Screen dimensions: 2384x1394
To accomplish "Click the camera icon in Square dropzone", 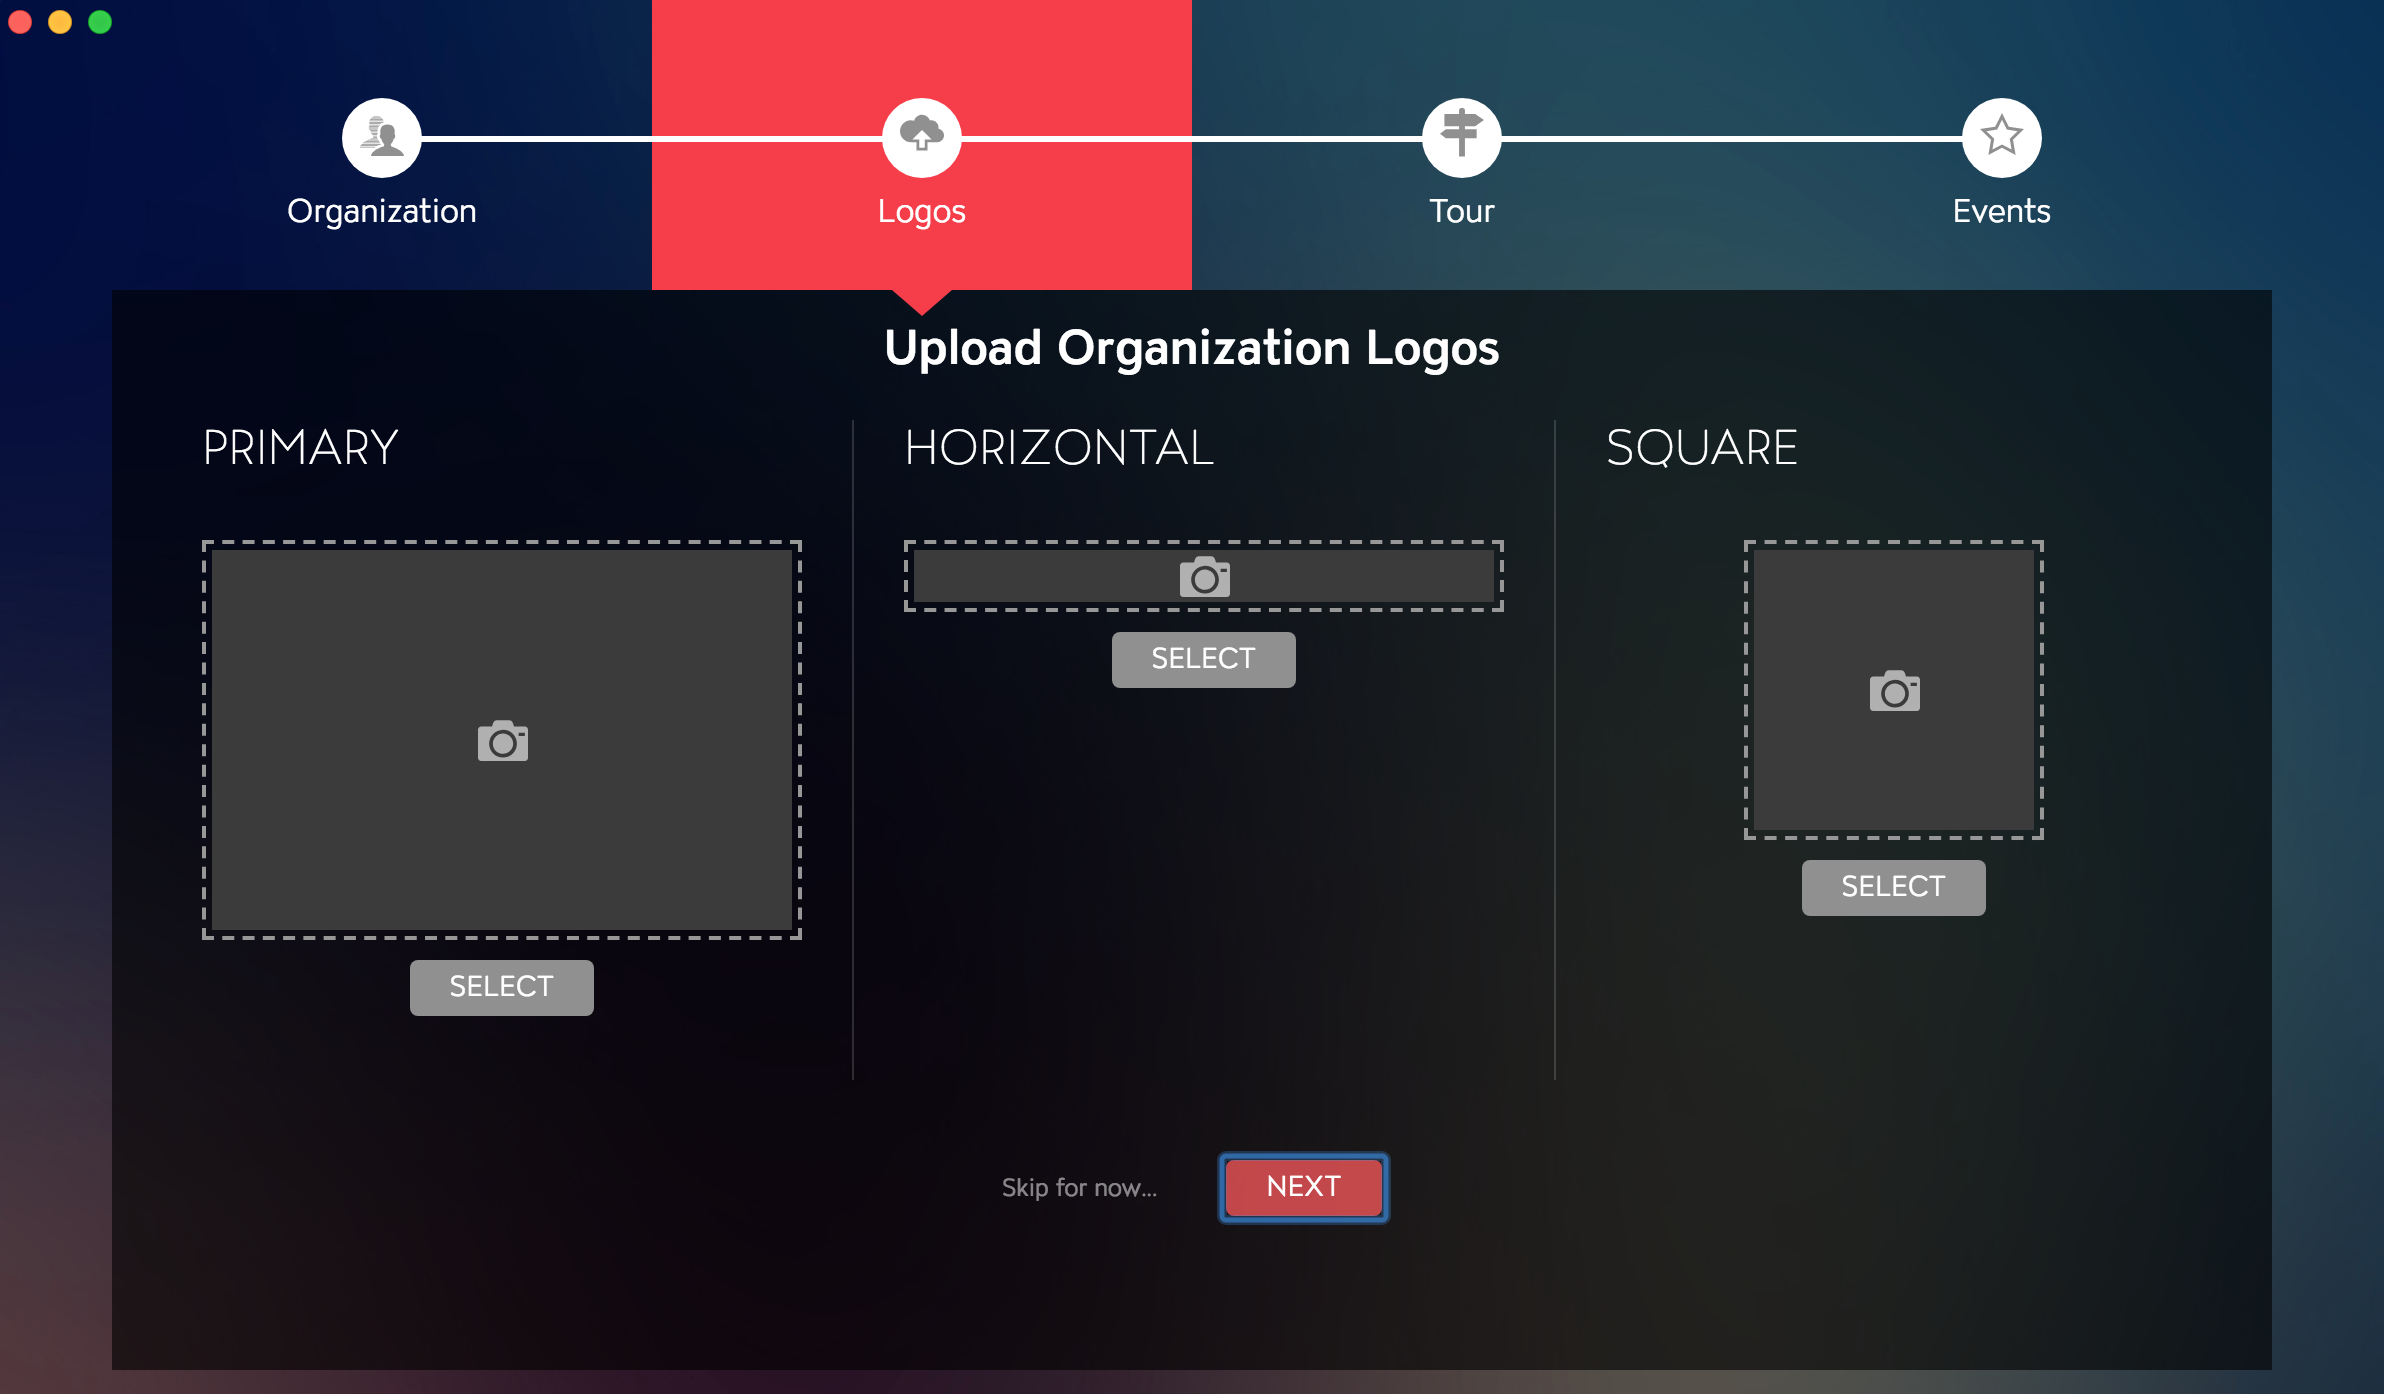I will pos(1895,691).
